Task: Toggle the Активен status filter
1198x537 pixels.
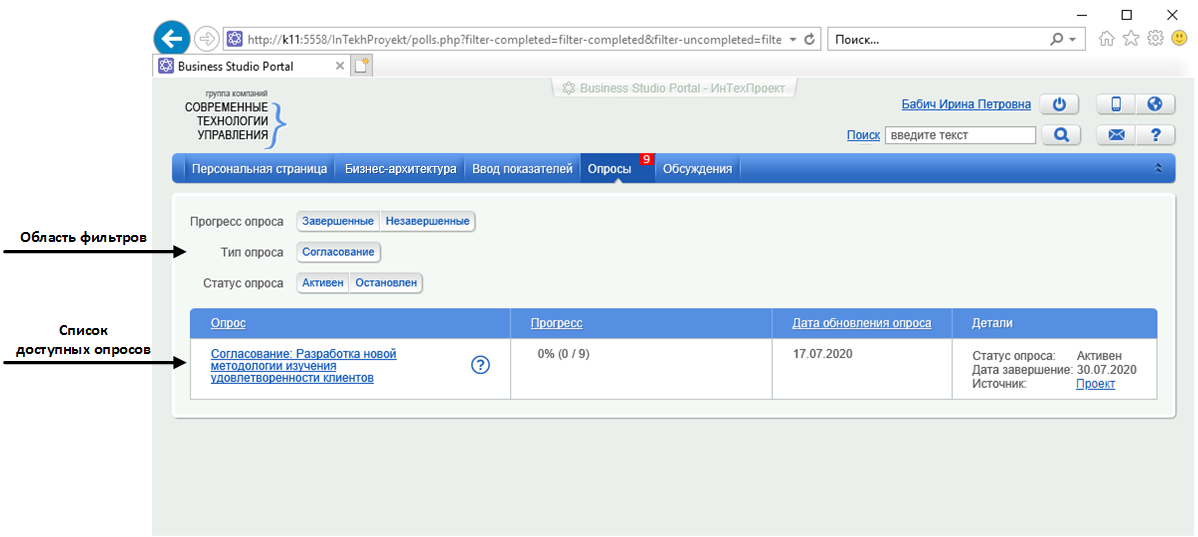Action: click(323, 283)
